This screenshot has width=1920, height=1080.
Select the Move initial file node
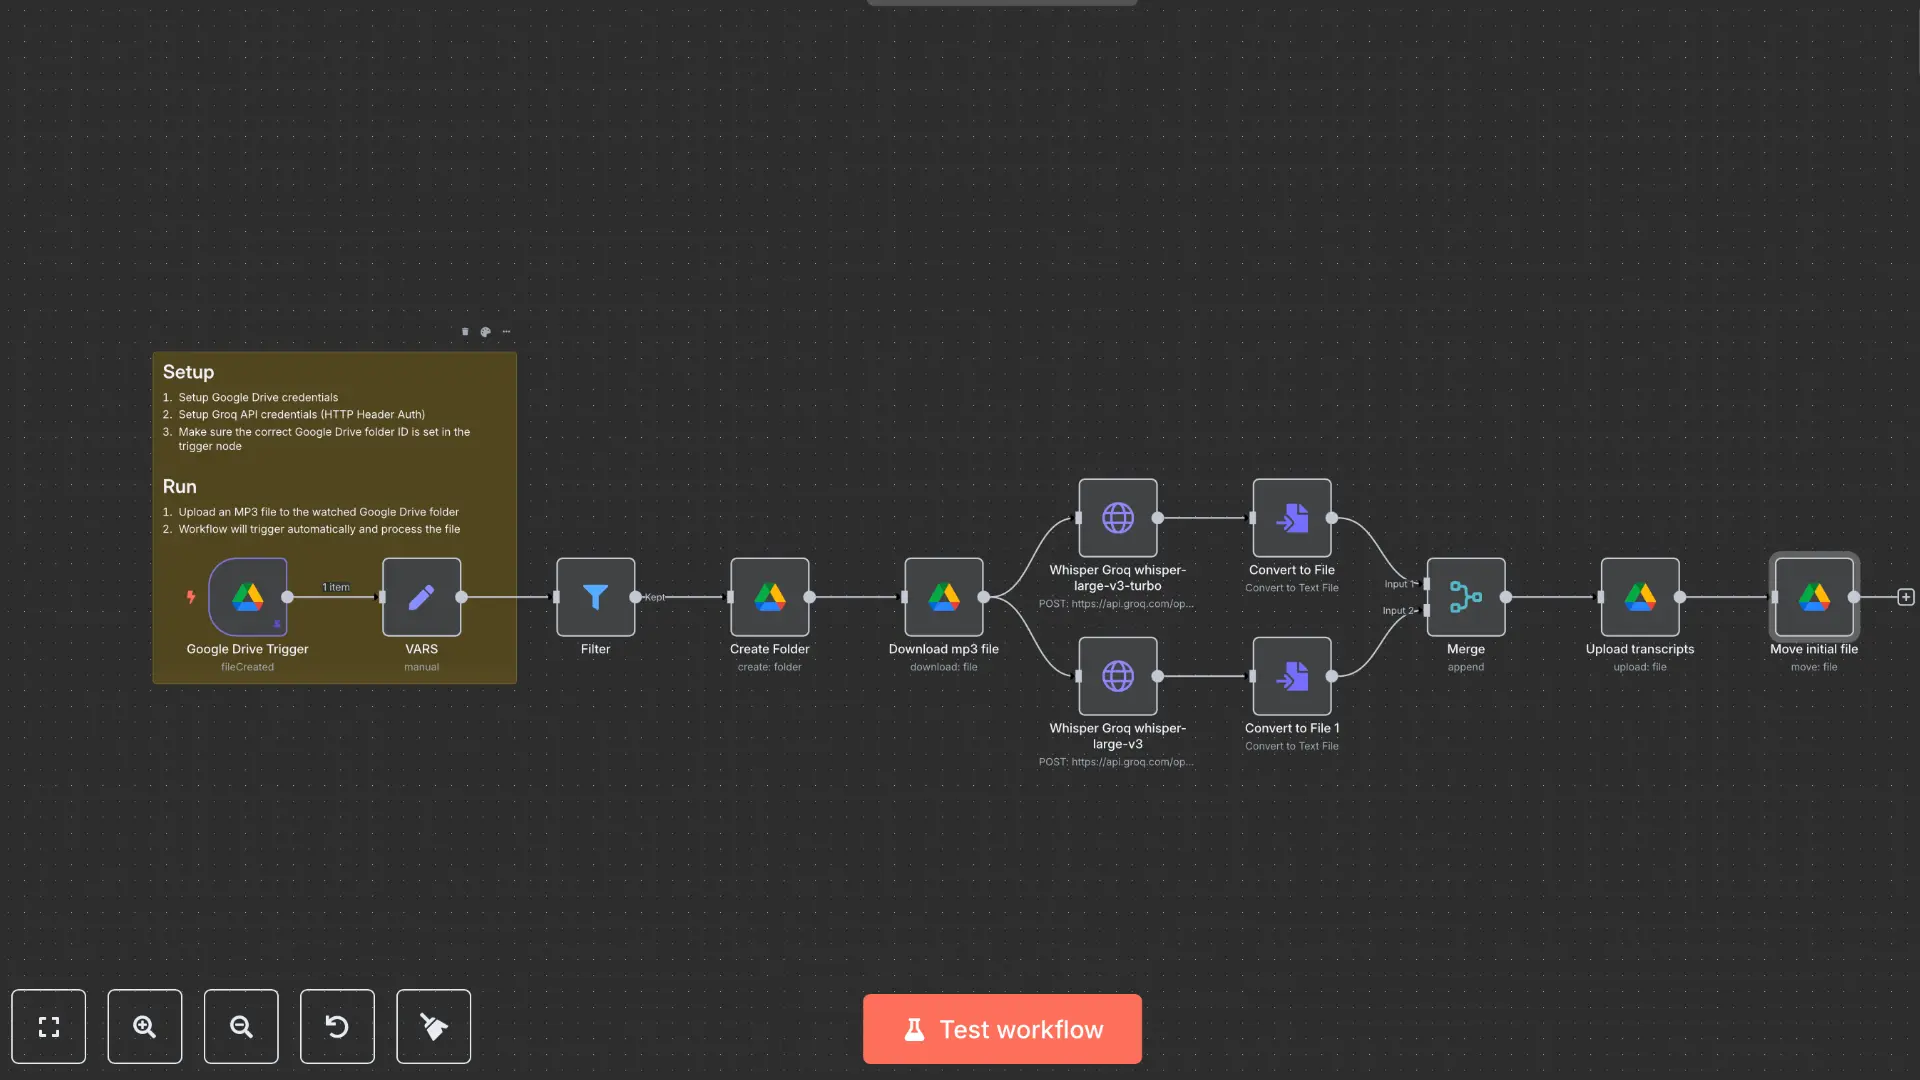click(1813, 597)
